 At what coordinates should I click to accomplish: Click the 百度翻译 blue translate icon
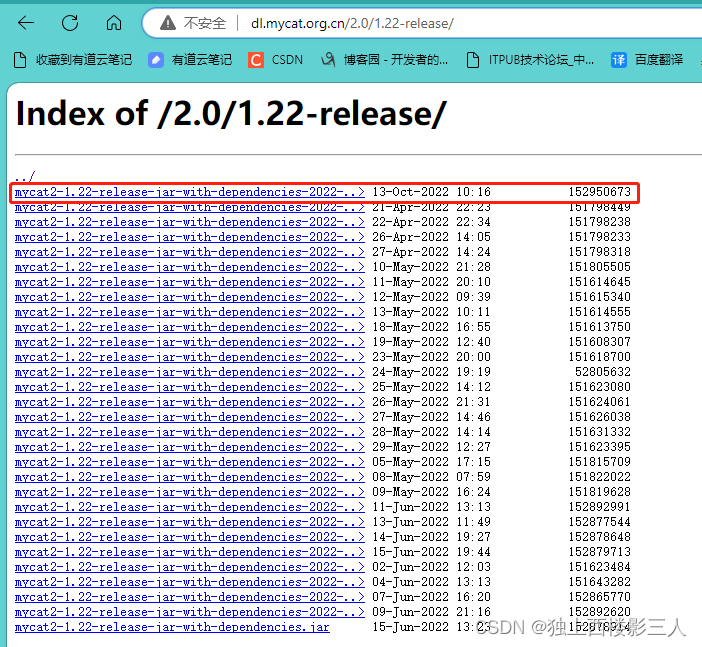click(619, 60)
